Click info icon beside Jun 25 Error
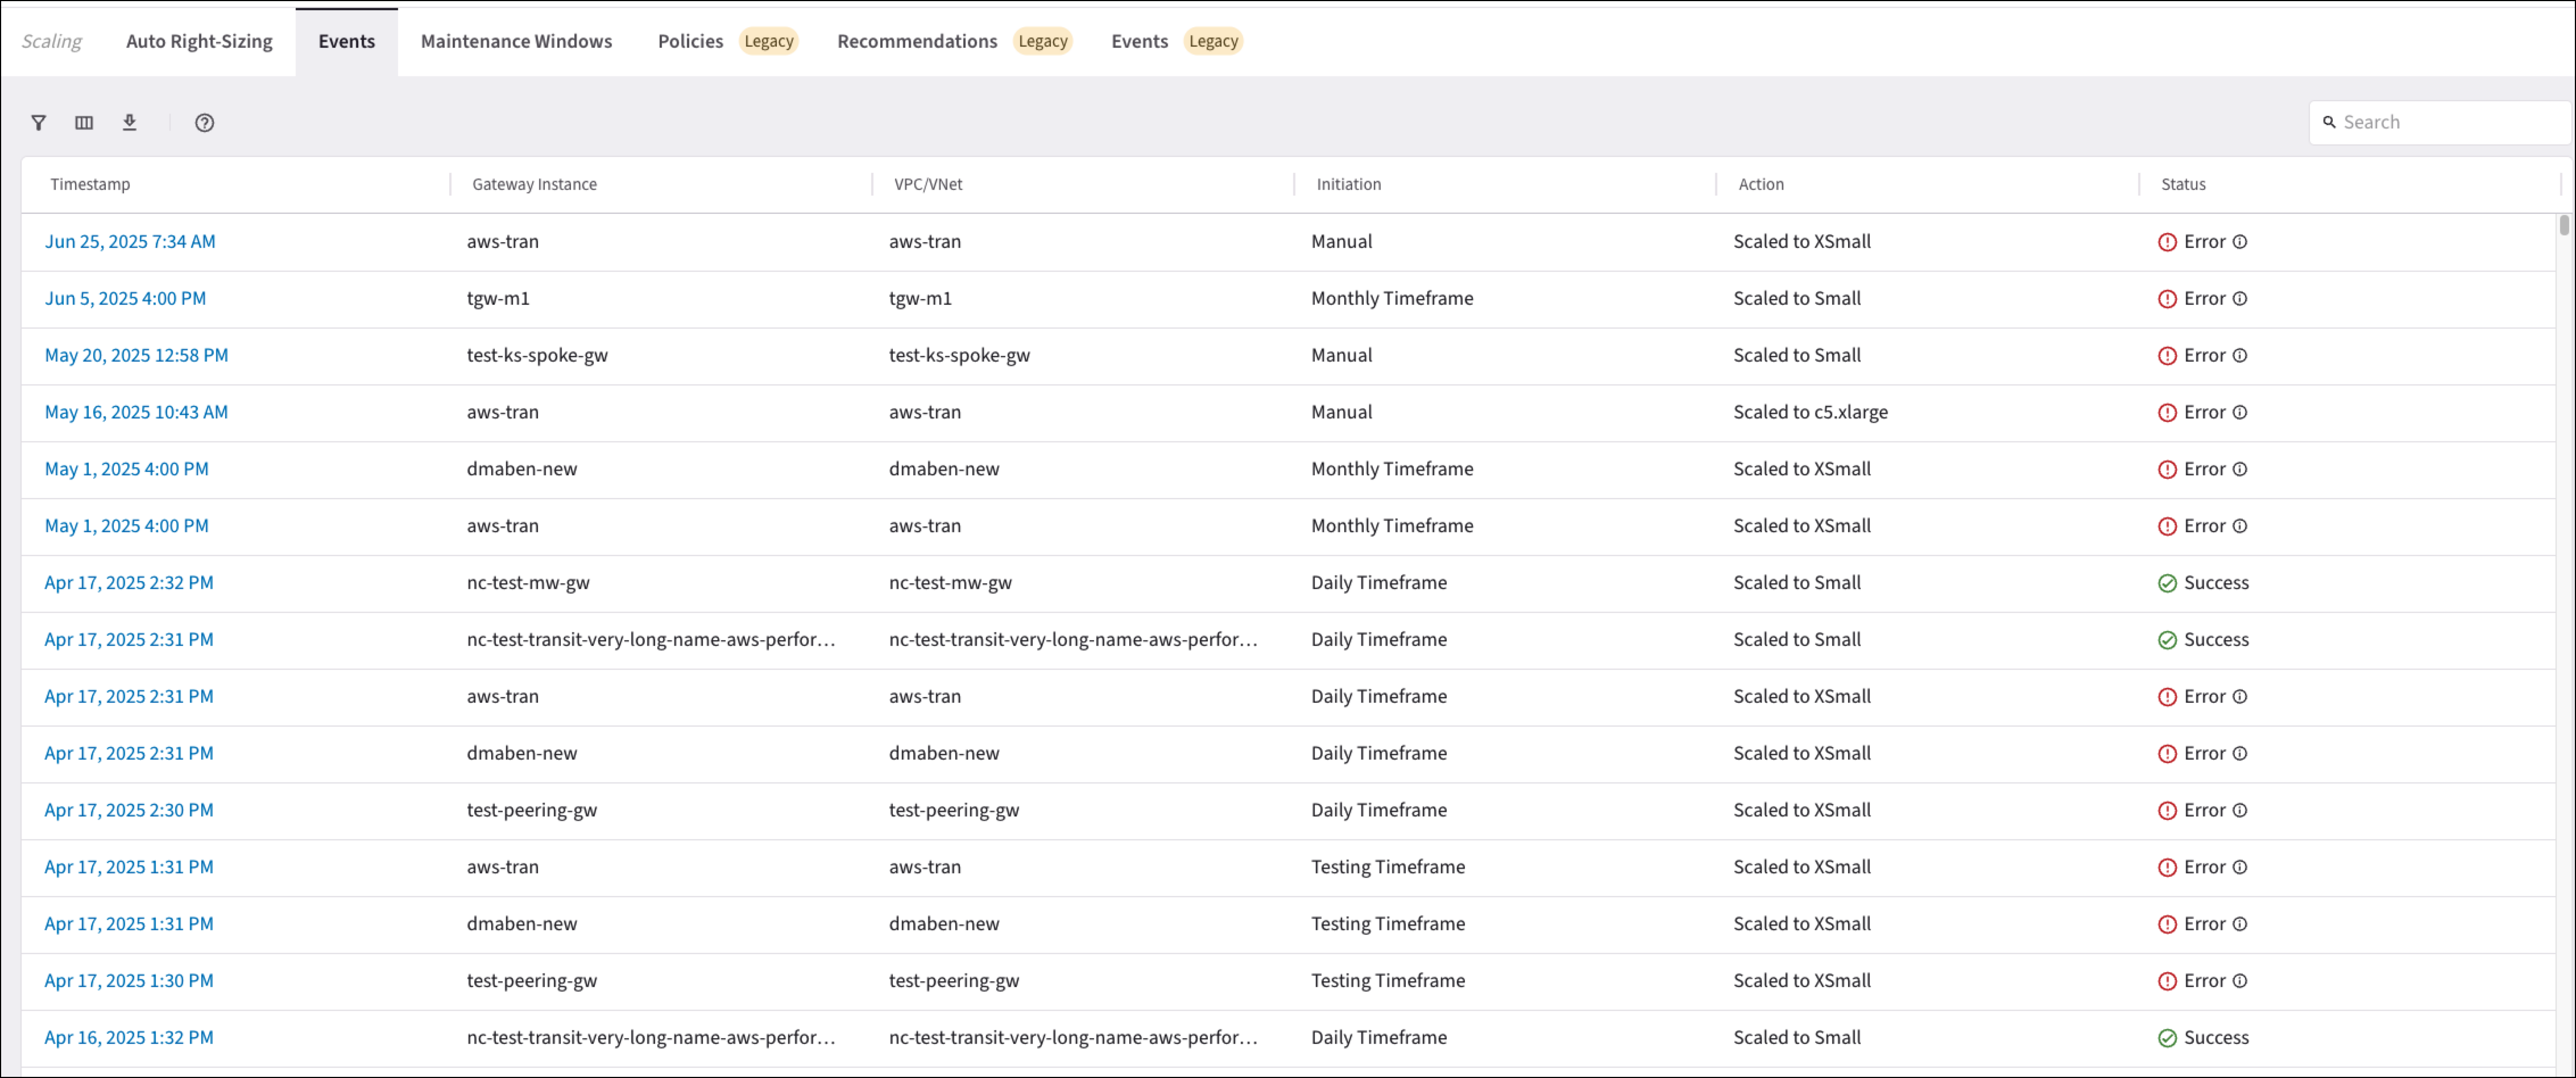2576x1078 pixels. [x=2240, y=242]
